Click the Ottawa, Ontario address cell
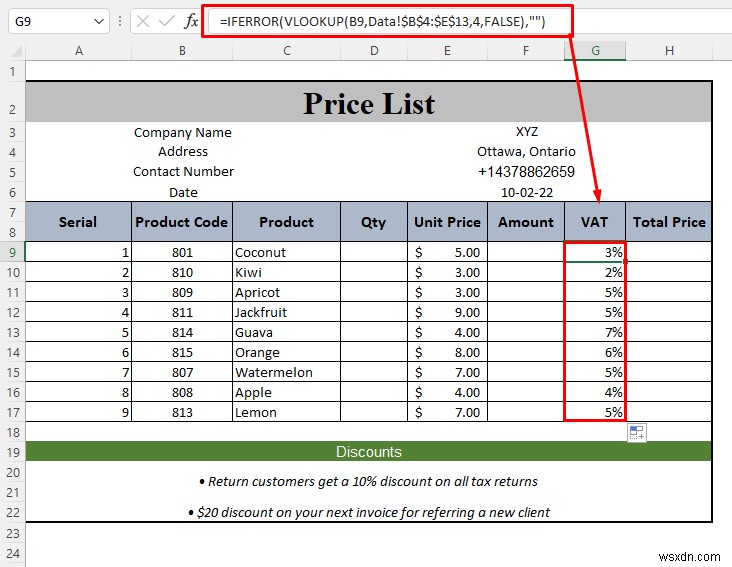732x567 pixels. 526,152
